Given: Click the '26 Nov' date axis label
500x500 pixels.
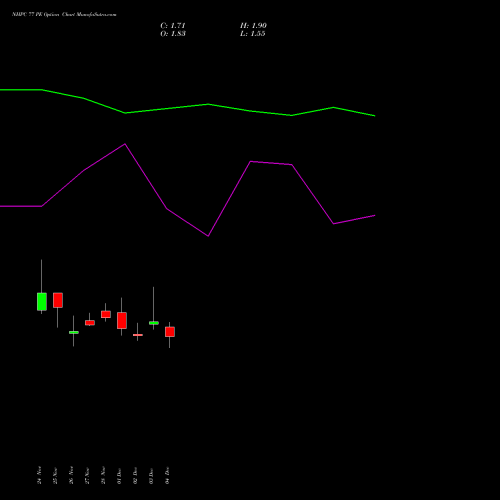Looking at the screenshot, I should [71, 475].
